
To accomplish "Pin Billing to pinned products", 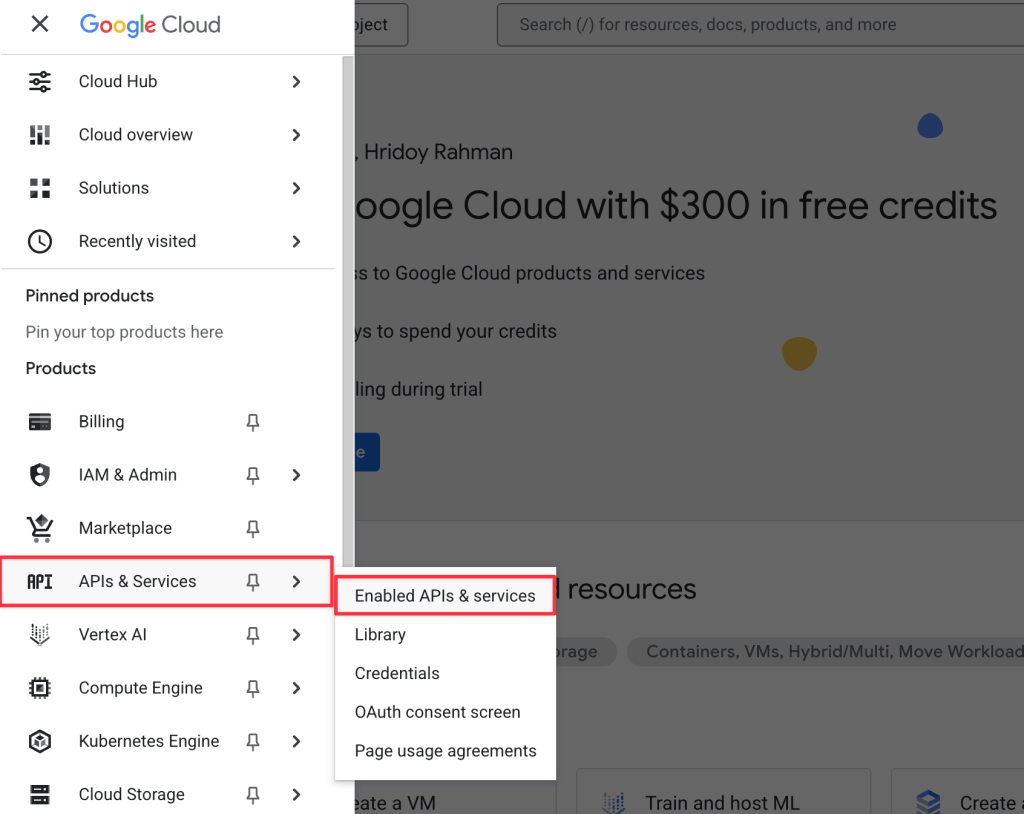I will [253, 422].
